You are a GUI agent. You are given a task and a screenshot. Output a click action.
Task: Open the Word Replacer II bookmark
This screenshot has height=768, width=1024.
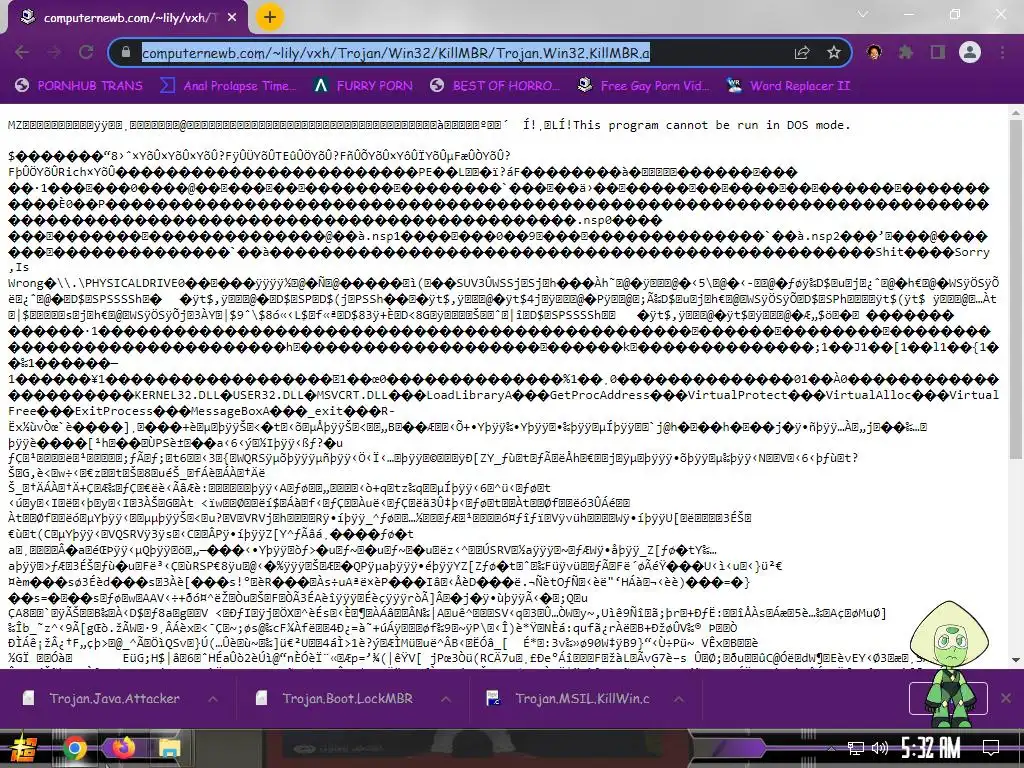pyautogui.click(x=788, y=86)
